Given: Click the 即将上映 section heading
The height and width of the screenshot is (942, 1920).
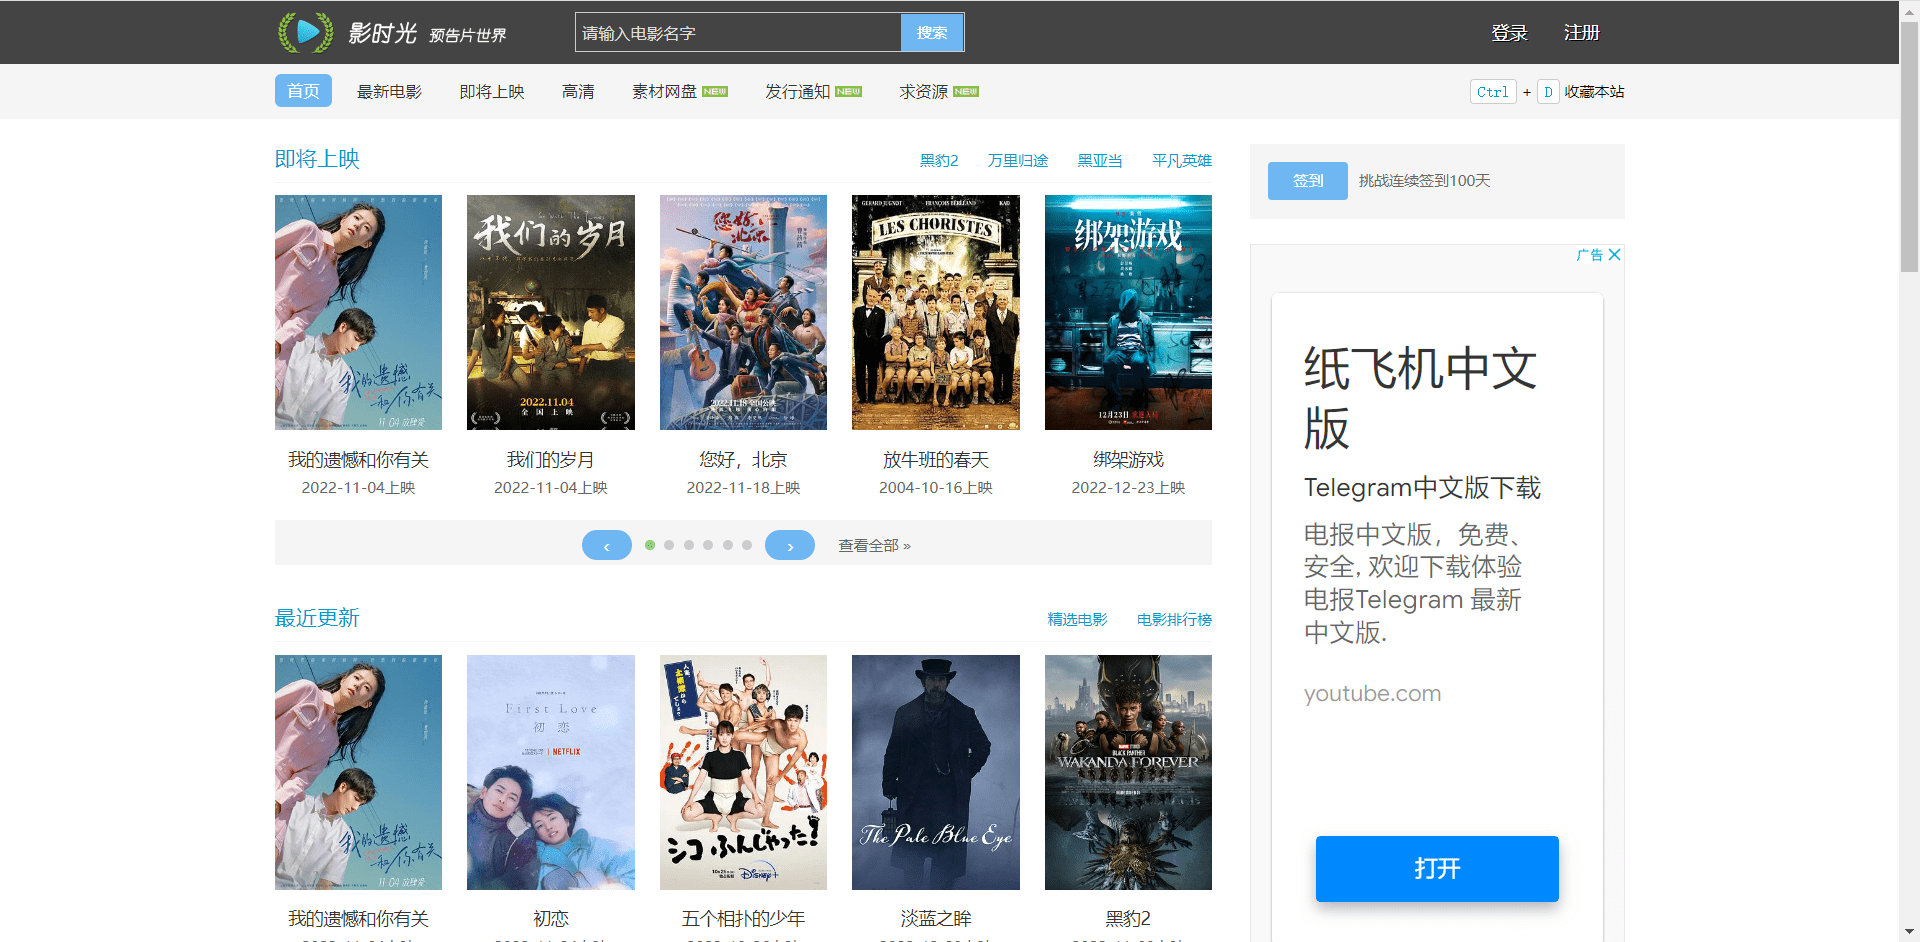Looking at the screenshot, I should pos(317,159).
